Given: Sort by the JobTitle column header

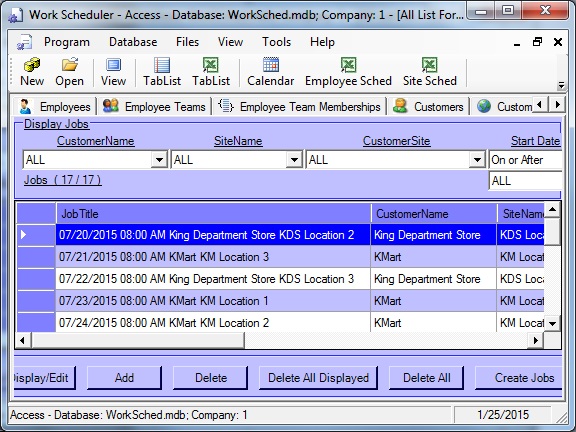Looking at the screenshot, I should (x=213, y=214).
